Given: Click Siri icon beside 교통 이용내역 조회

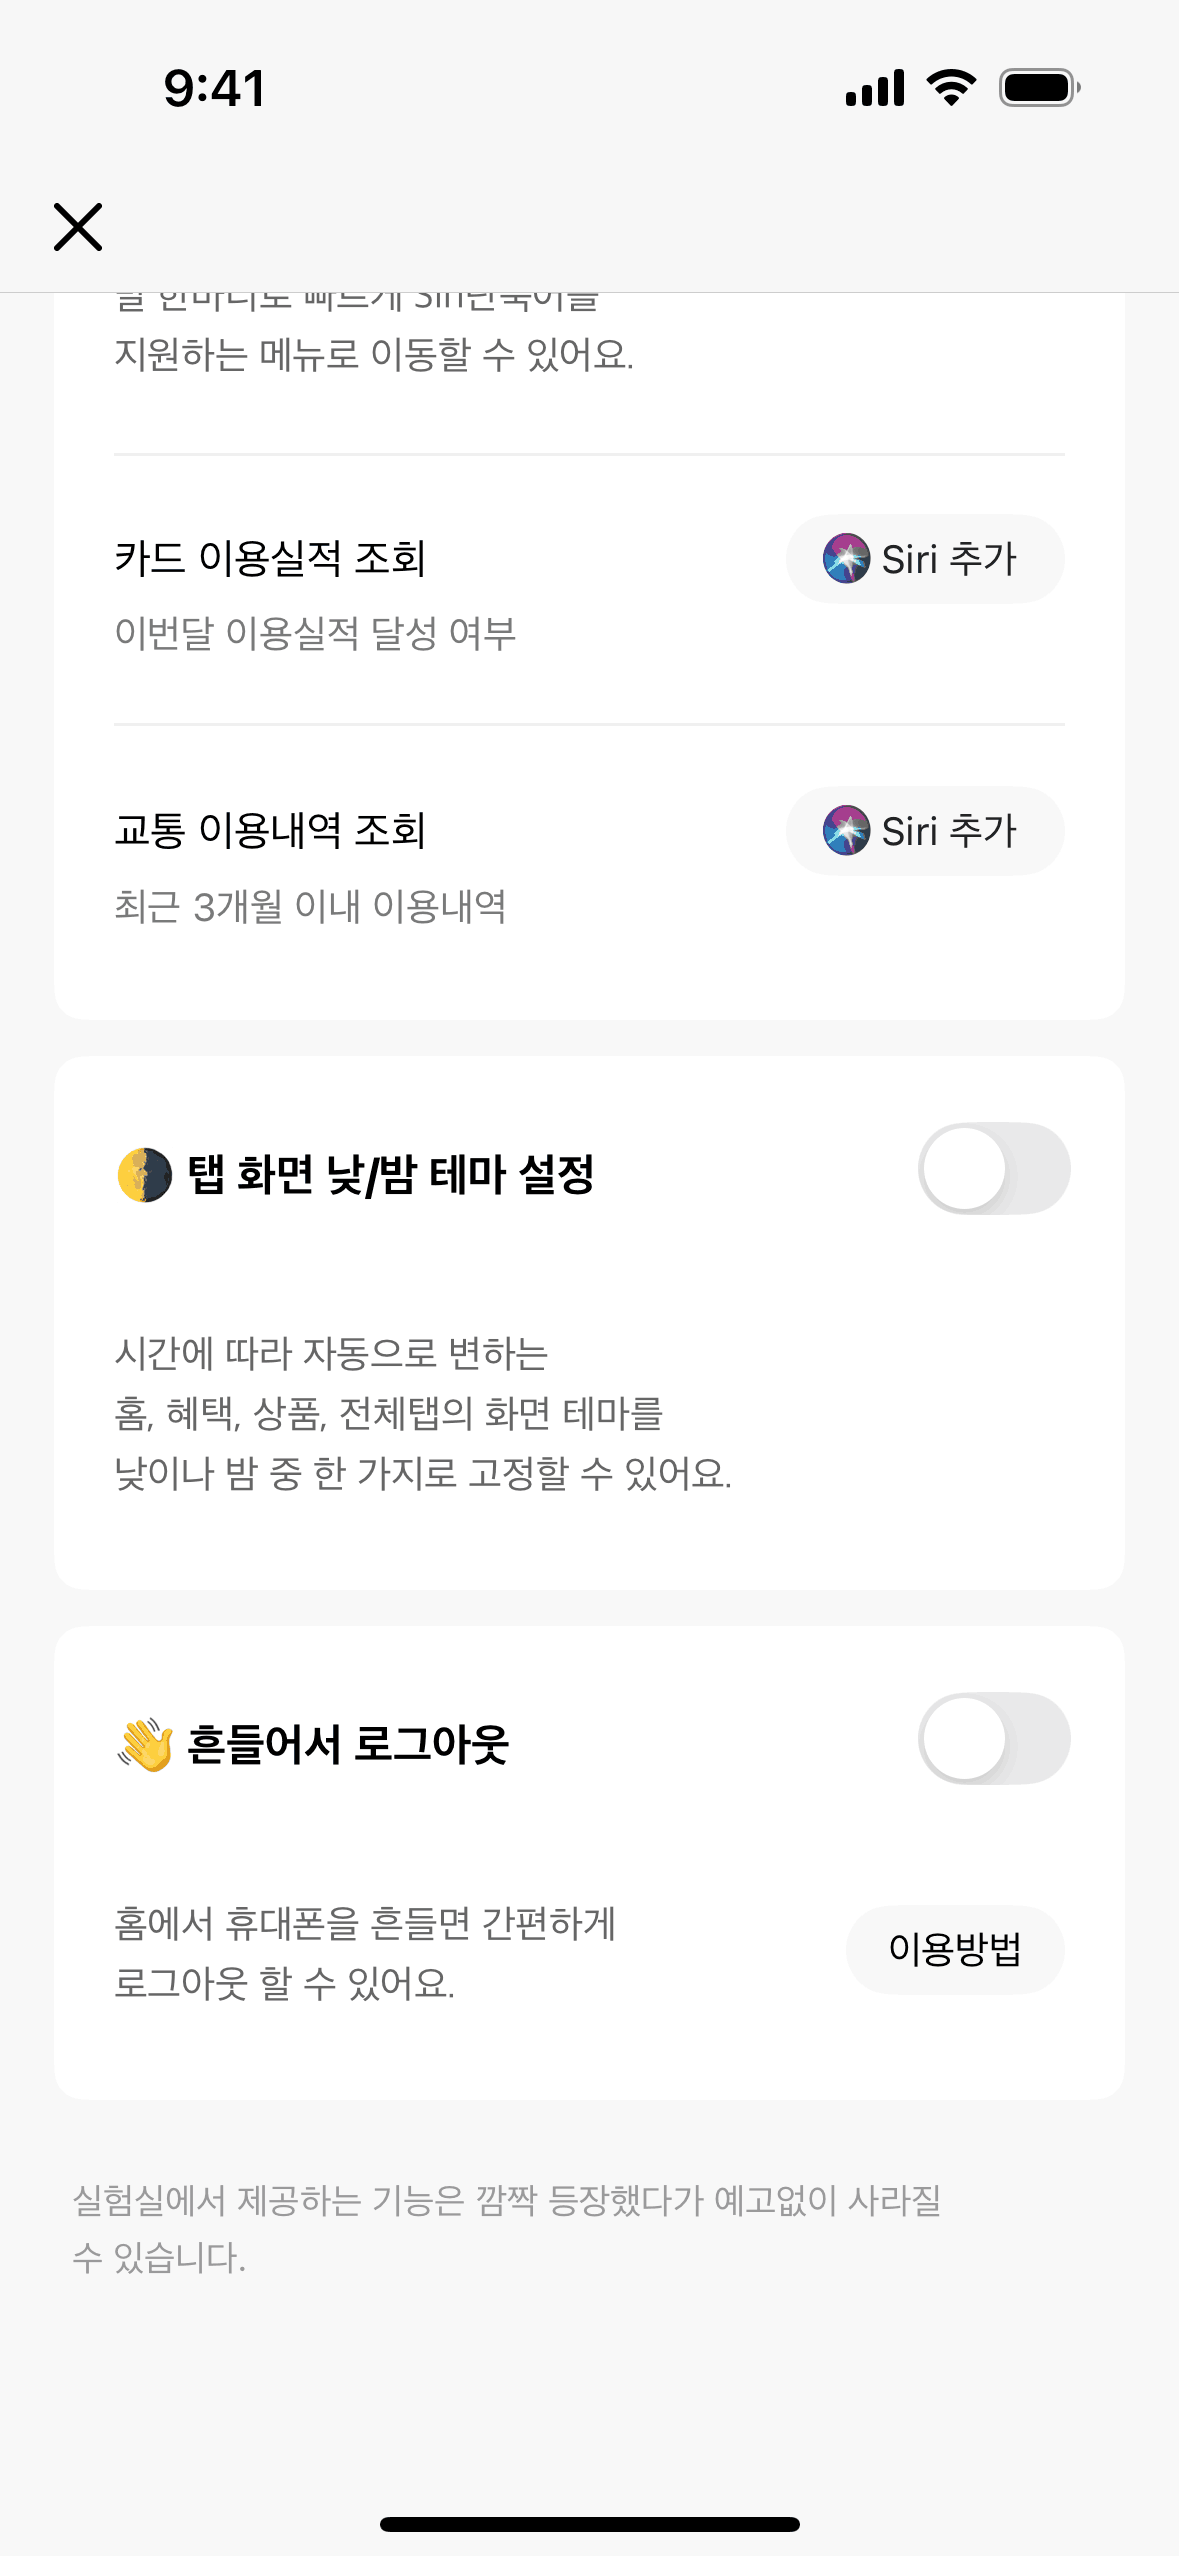Looking at the screenshot, I should pos(846,830).
